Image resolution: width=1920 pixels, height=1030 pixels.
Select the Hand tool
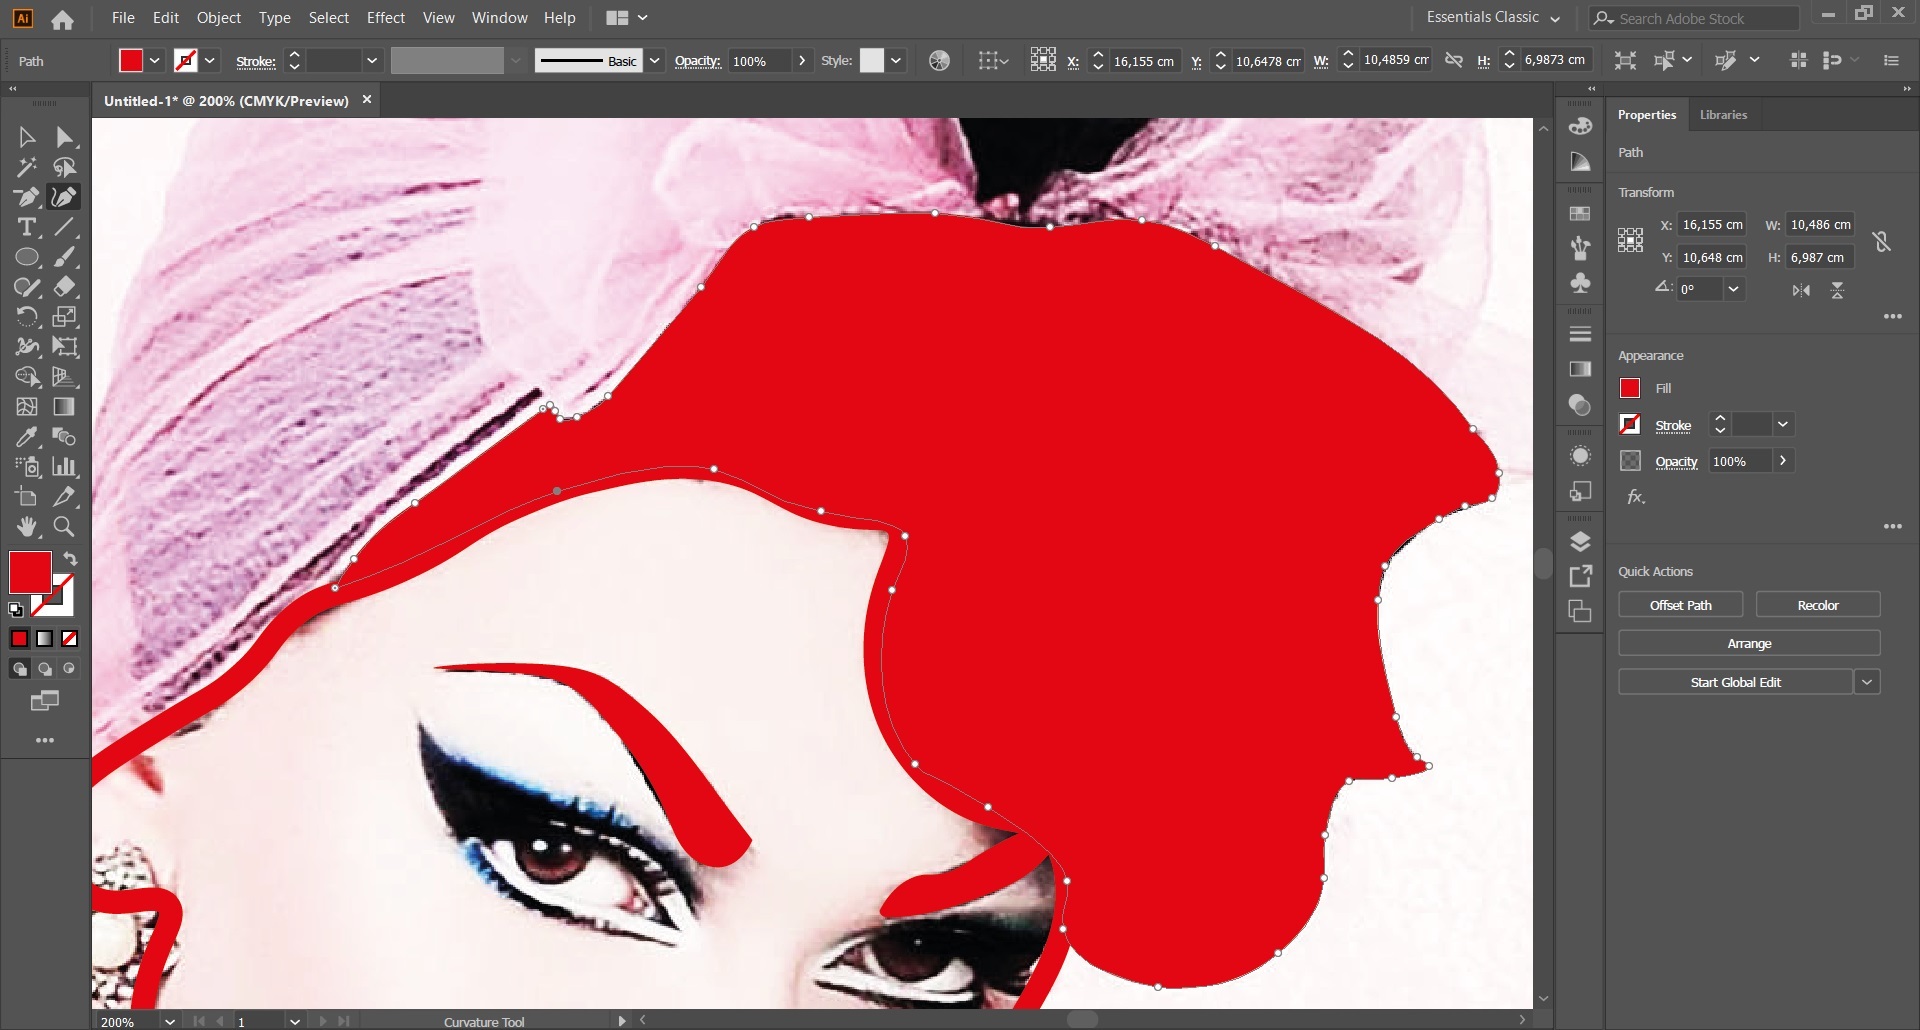(x=27, y=527)
